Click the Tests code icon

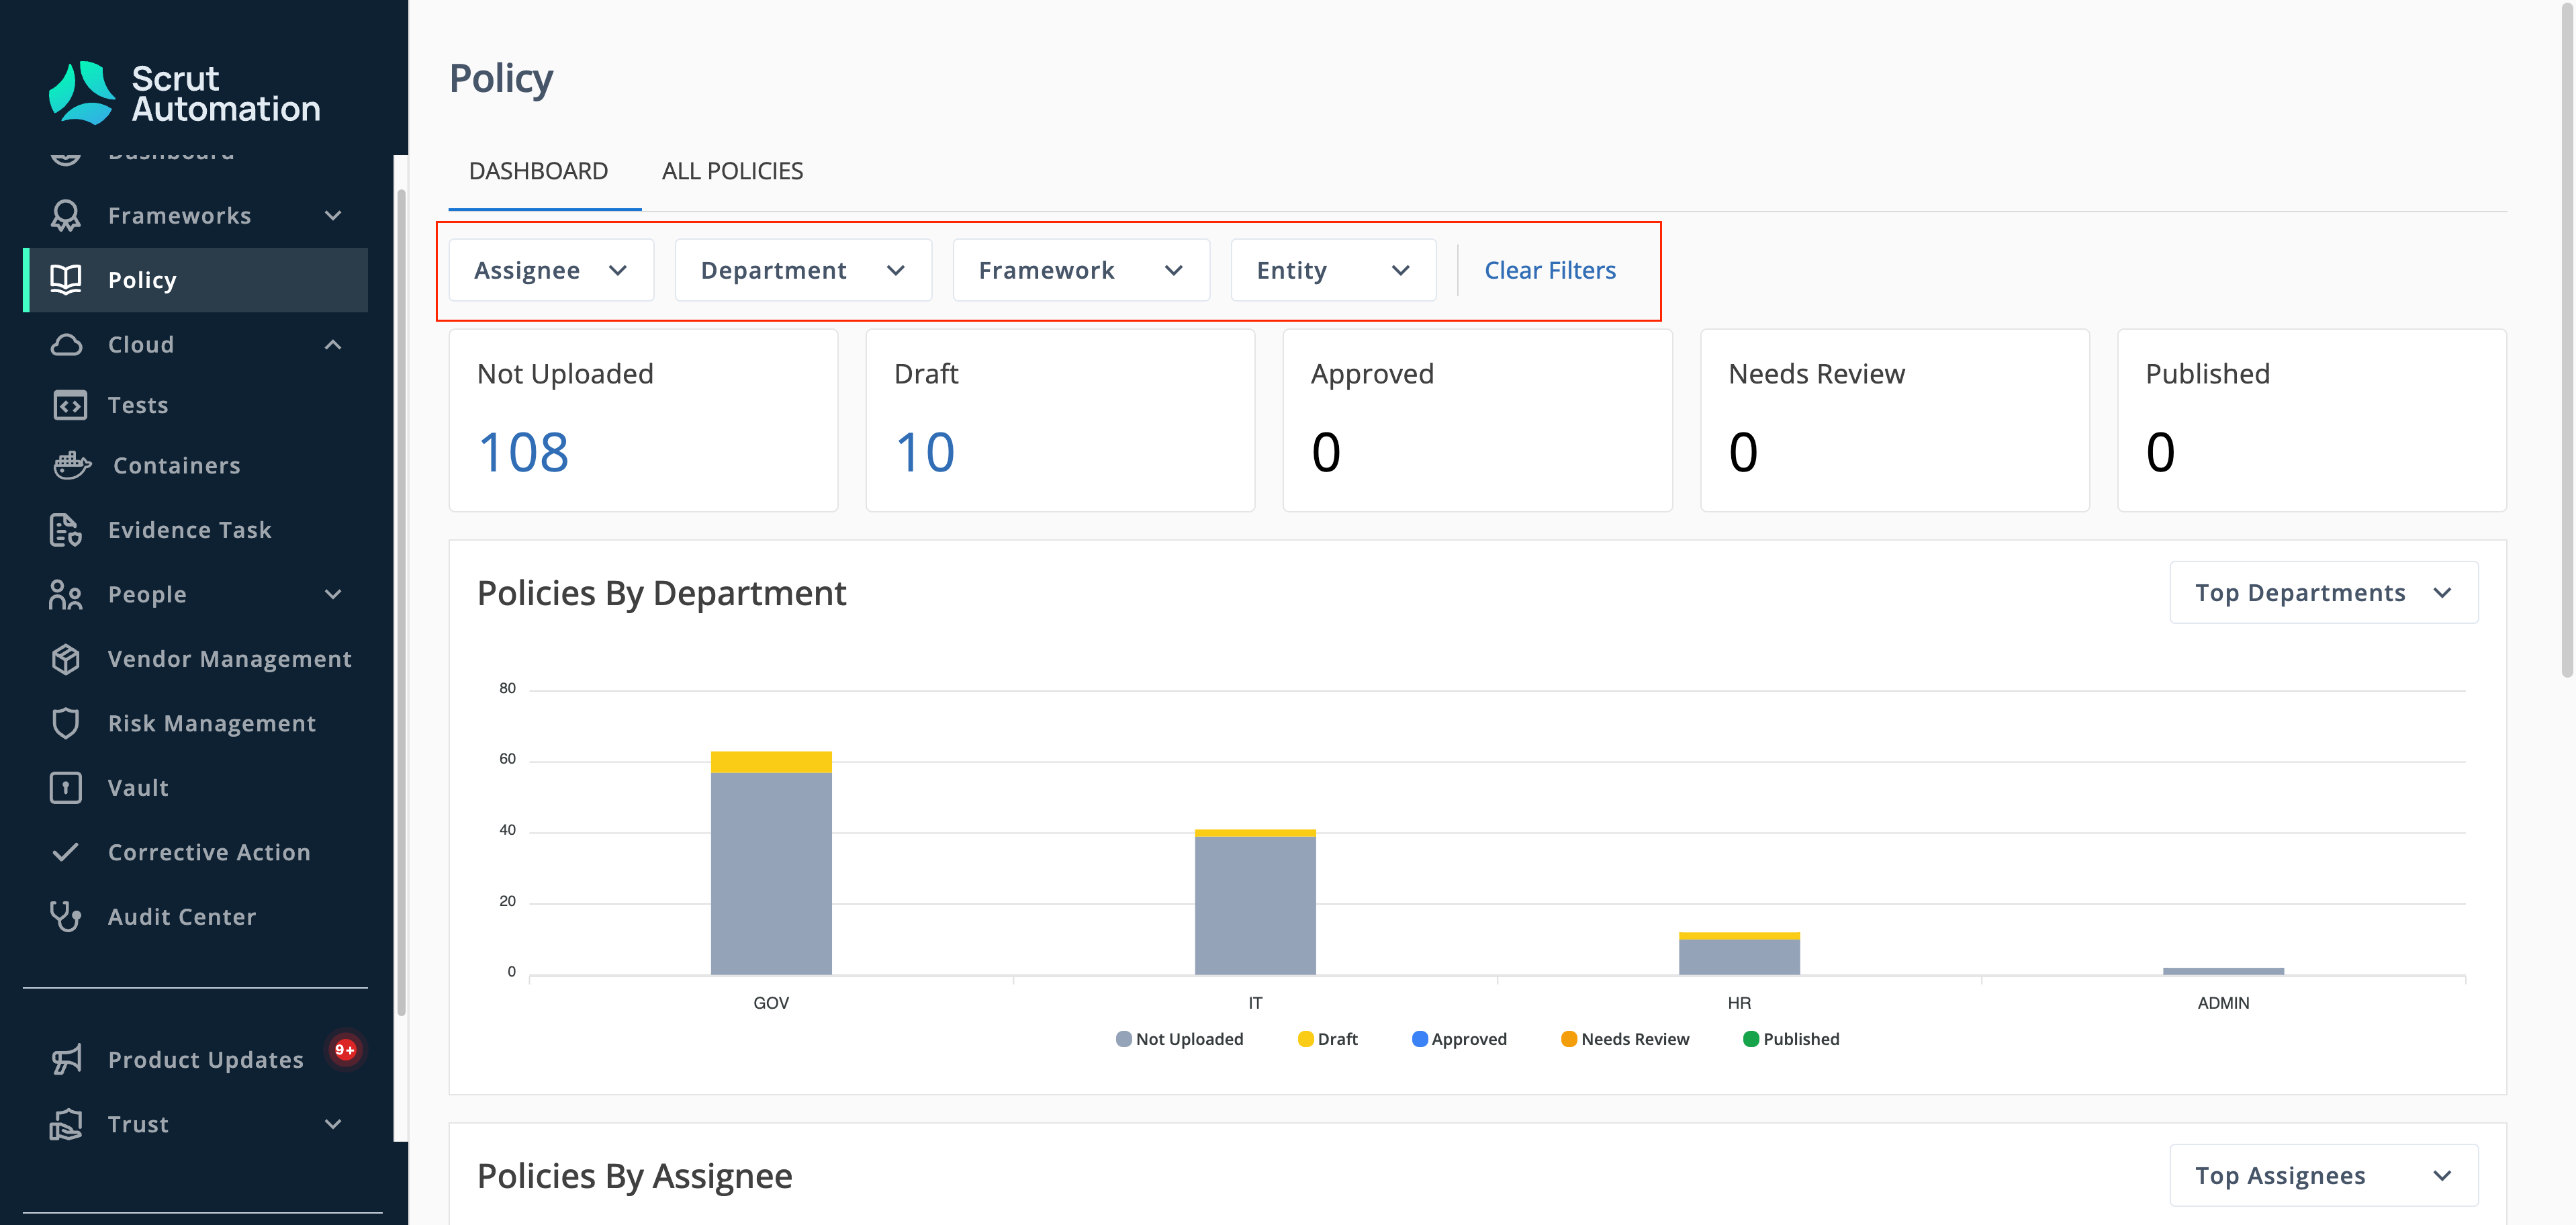[x=69, y=405]
